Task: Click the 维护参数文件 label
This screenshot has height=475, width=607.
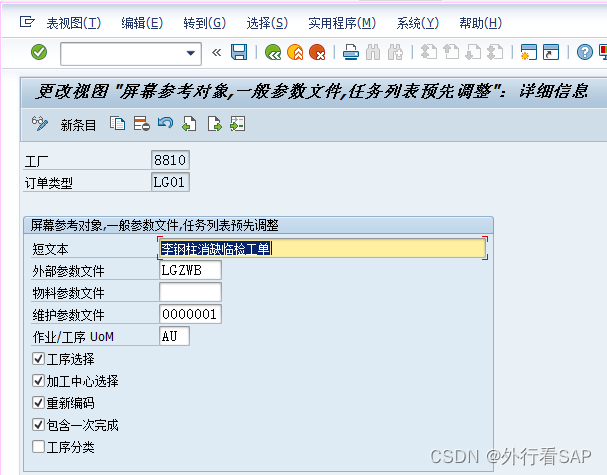Action: click(x=69, y=316)
